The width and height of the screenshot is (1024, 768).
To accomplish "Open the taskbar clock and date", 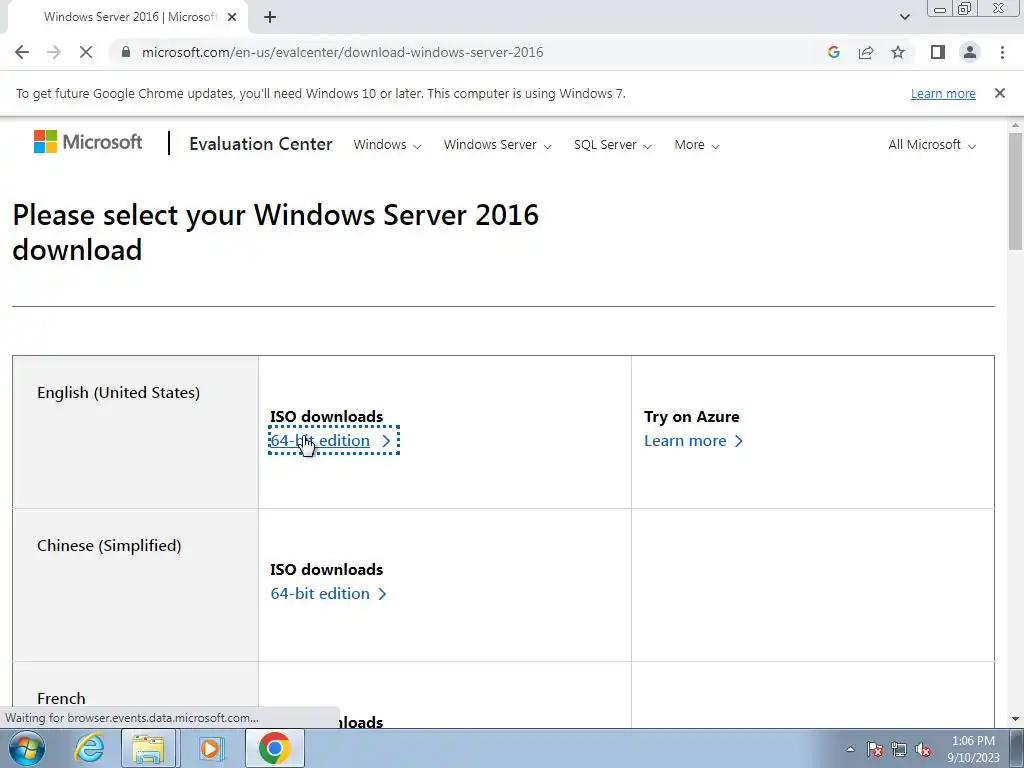I will (973, 749).
